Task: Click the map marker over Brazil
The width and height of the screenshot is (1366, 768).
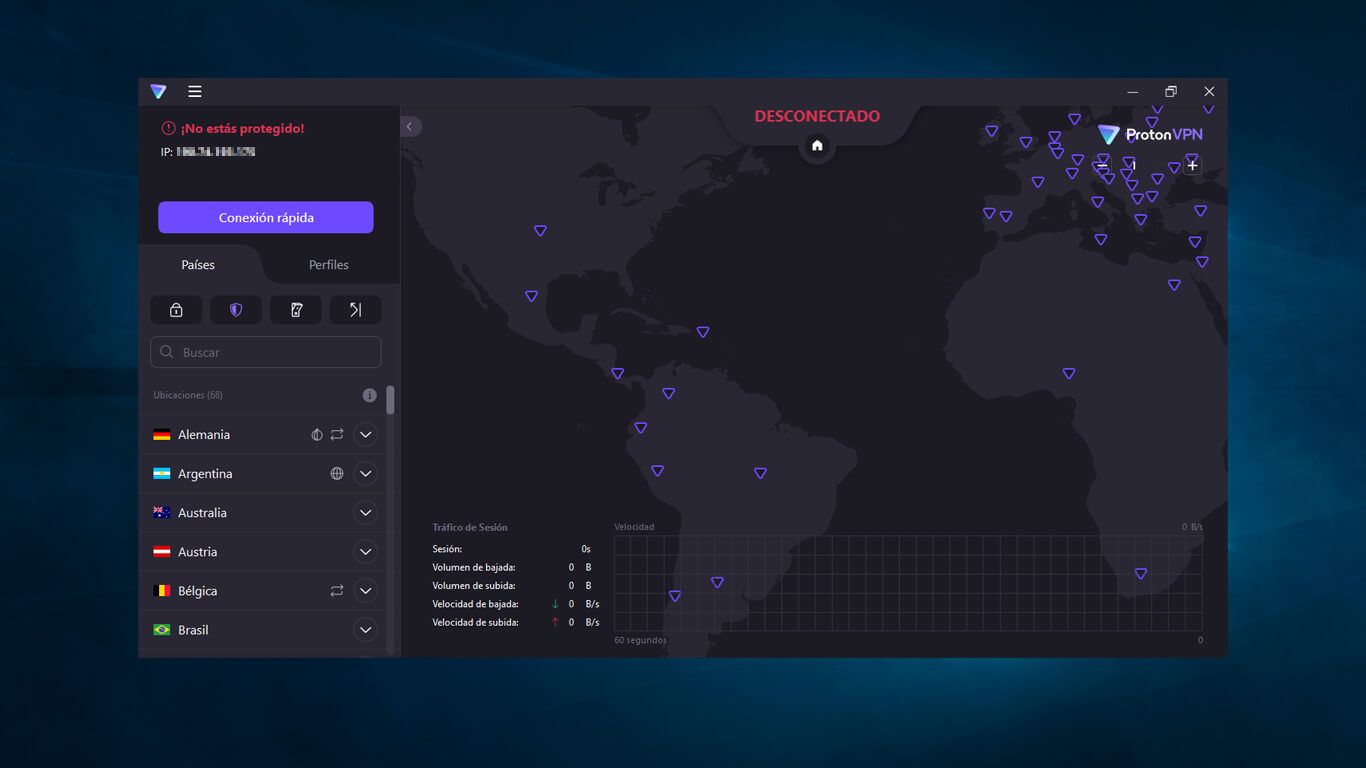Action: (x=760, y=473)
